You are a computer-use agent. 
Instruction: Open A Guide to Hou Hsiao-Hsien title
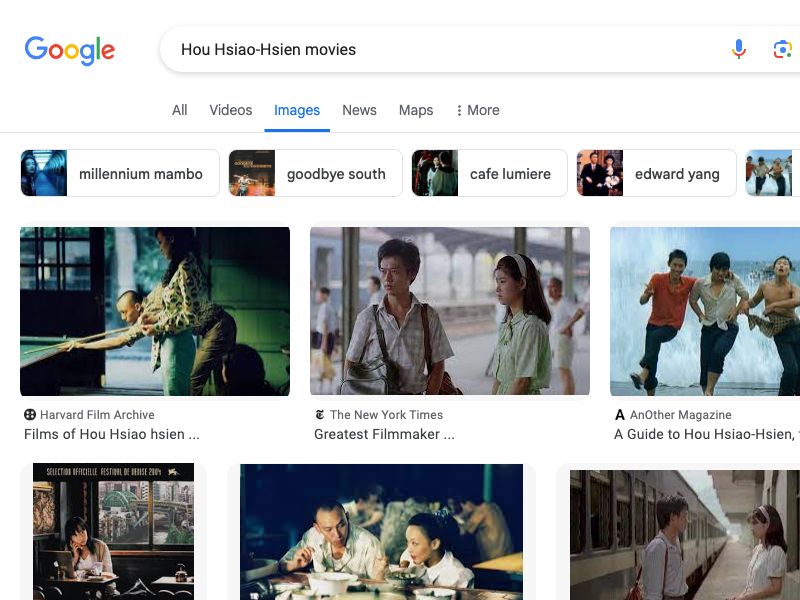(x=707, y=434)
